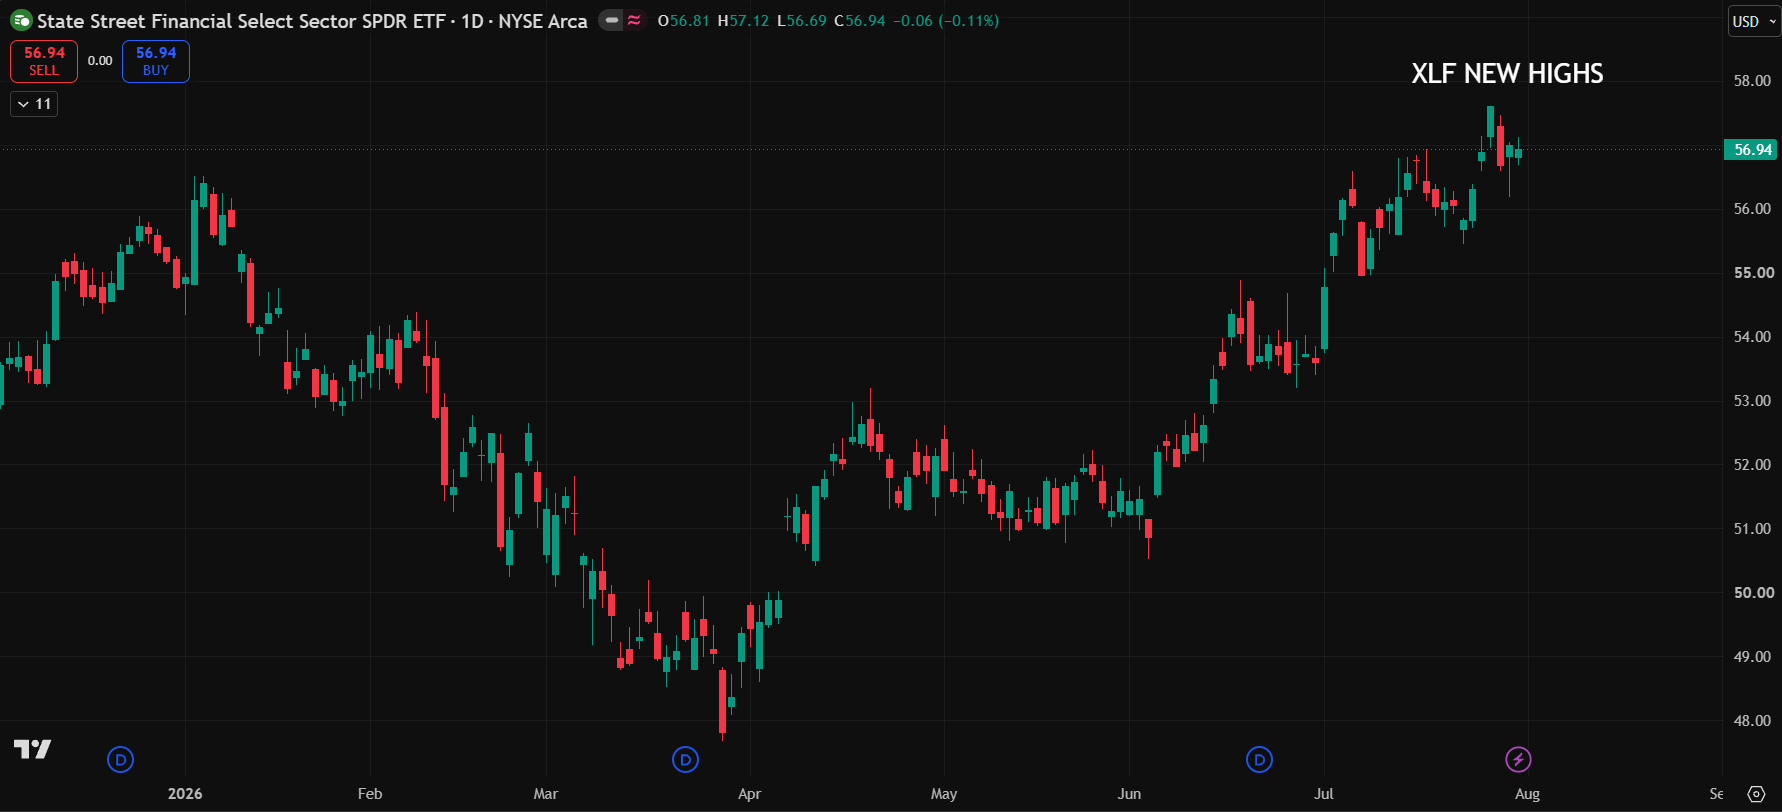Open chart settings hexagon gear icon
The image size is (1782, 812).
pyautogui.click(x=1756, y=794)
